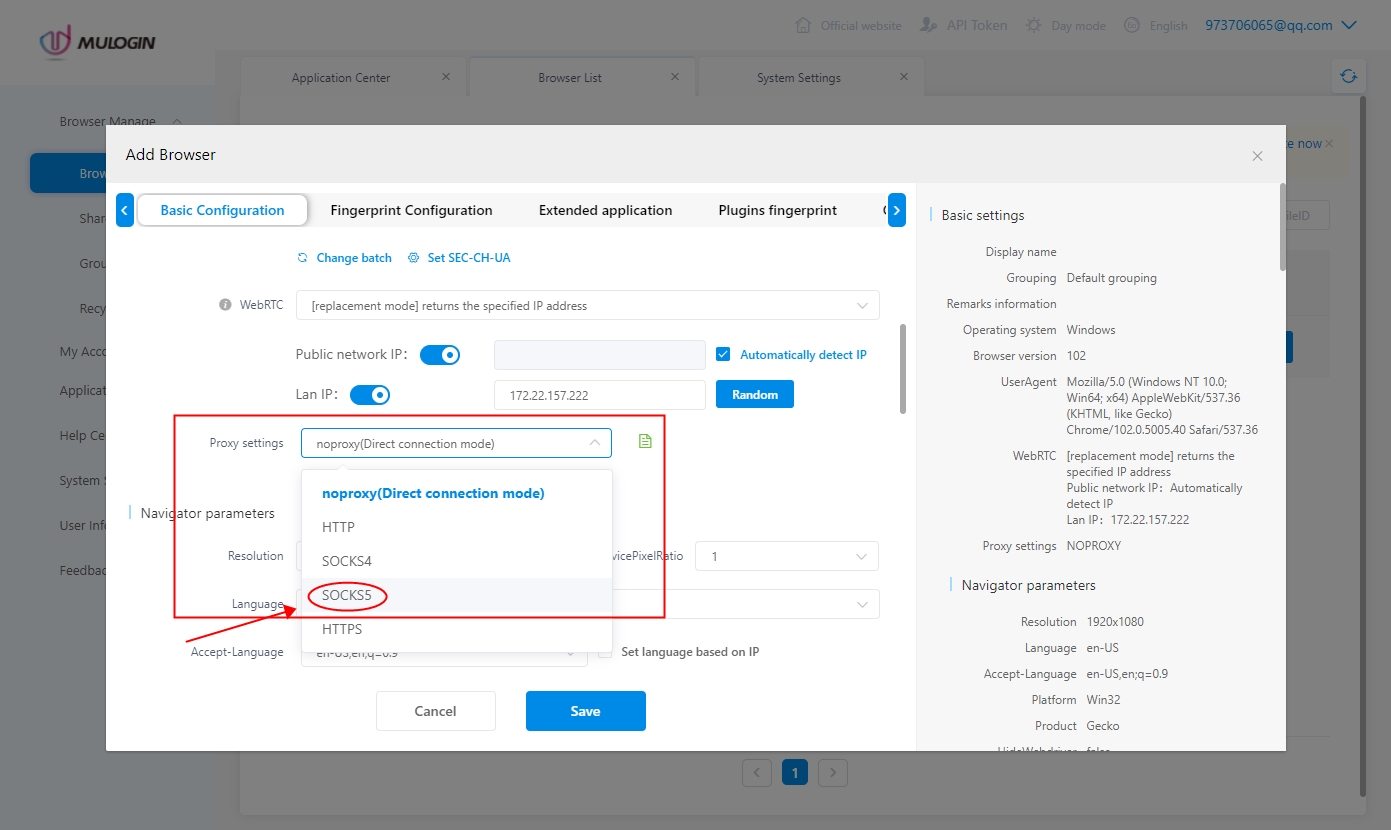Screen dimensions: 1391x830
Task: Click the Change batch link
Action: tap(344, 258)
